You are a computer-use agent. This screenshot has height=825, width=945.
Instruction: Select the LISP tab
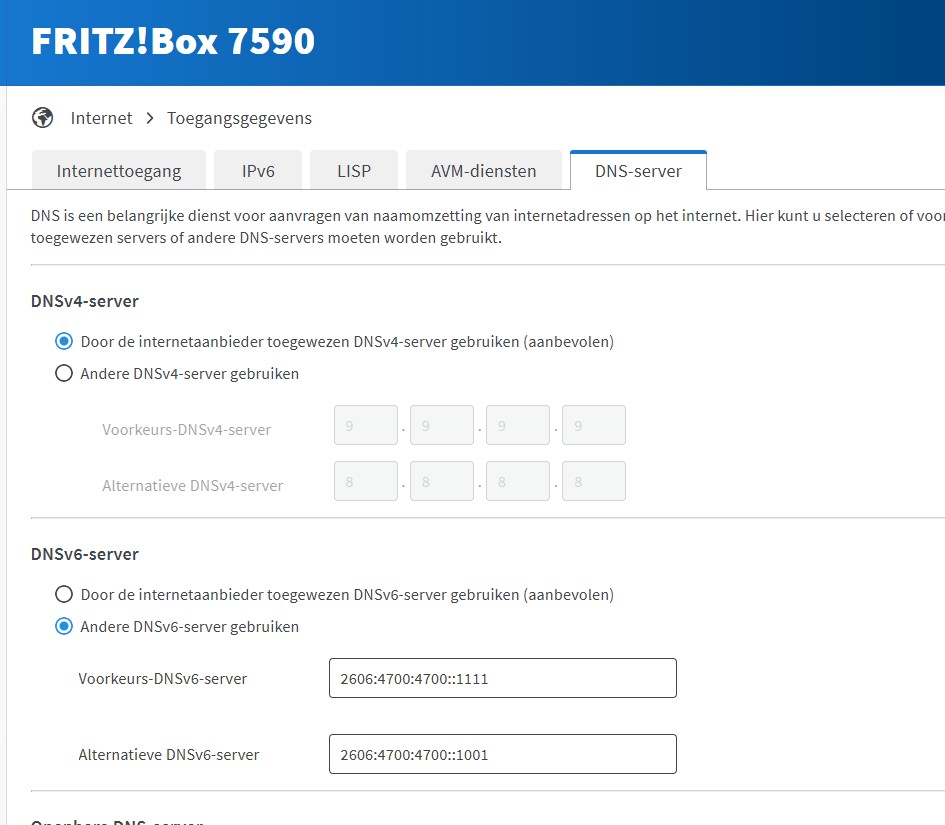(354, 171)
